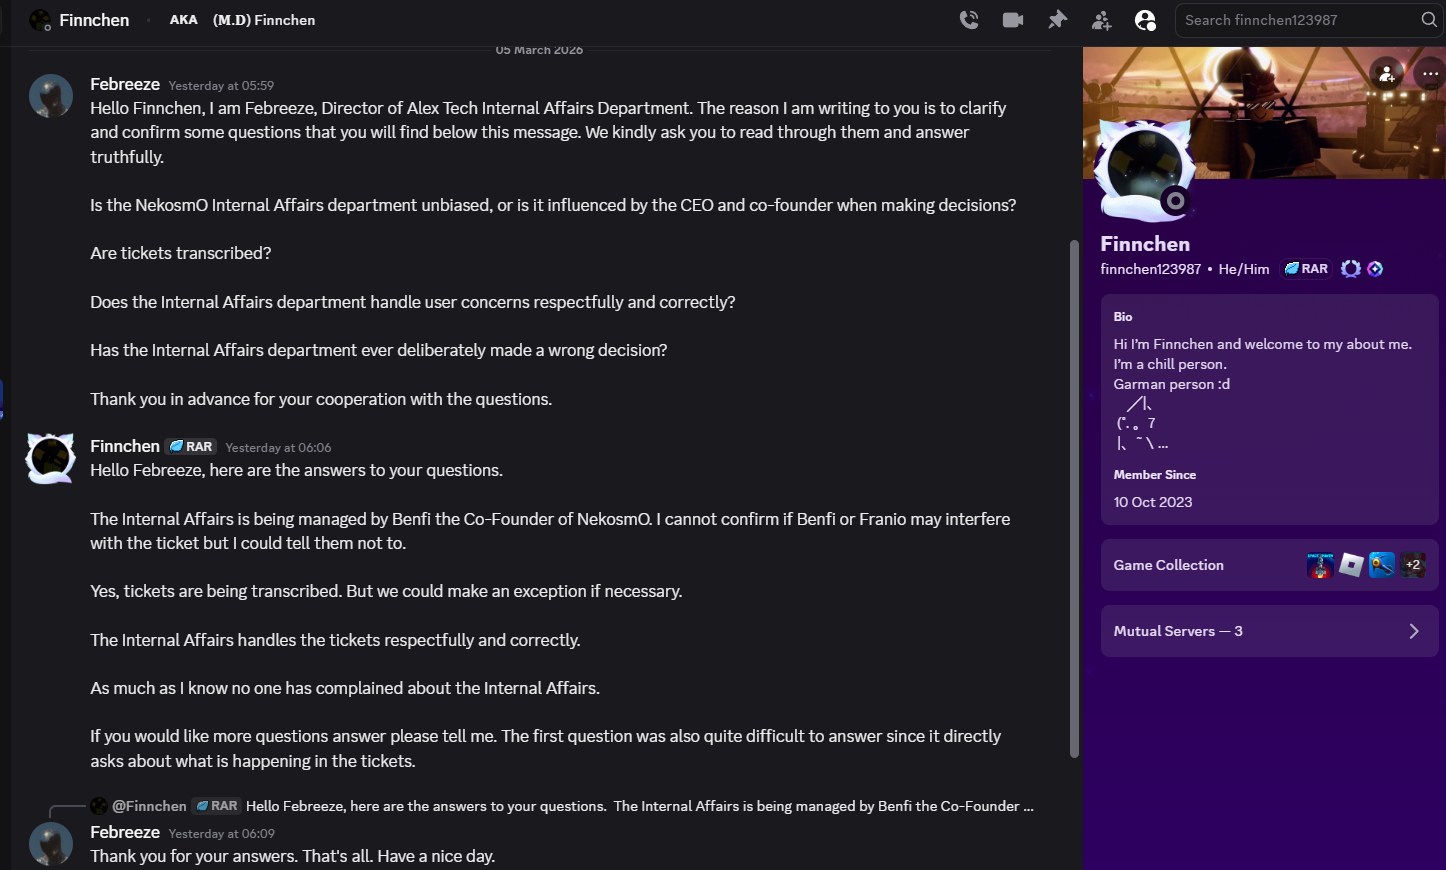
Task: Click the Nitro laurel badge on profile
Action: click(x=1351, y=269)
